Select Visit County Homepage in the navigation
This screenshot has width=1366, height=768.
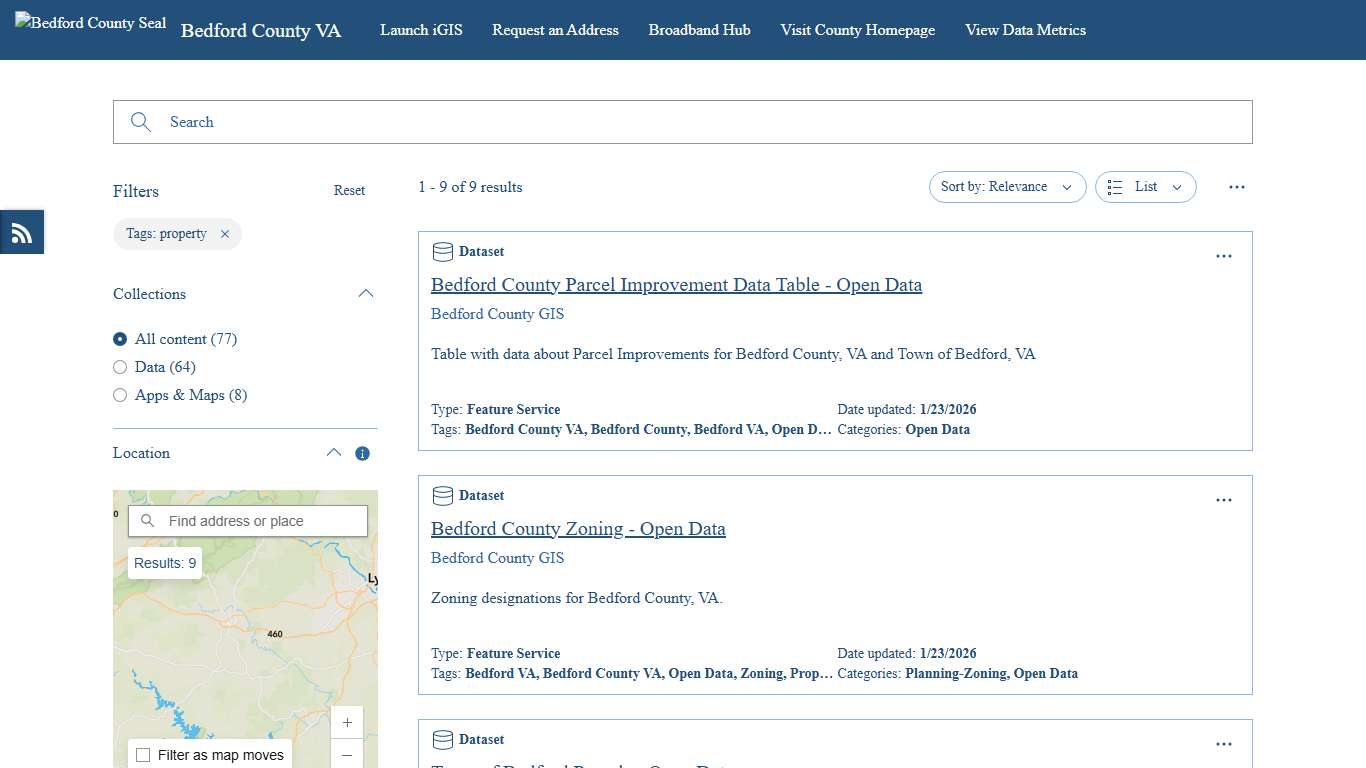pos(857,30)
